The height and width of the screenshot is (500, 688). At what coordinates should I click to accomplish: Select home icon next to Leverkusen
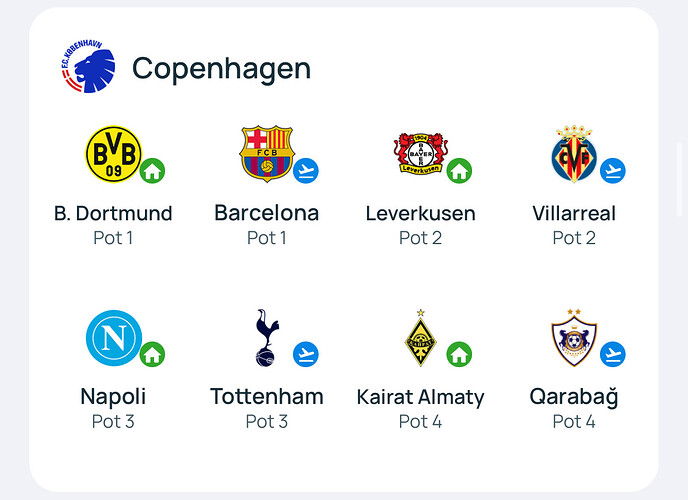(459, 171)
